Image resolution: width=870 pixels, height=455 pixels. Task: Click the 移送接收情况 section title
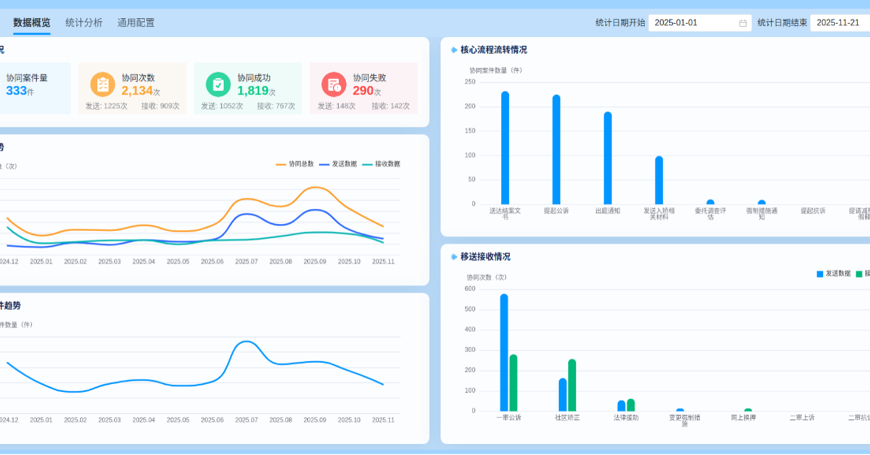pyautogui.click(x=485, y=257)
